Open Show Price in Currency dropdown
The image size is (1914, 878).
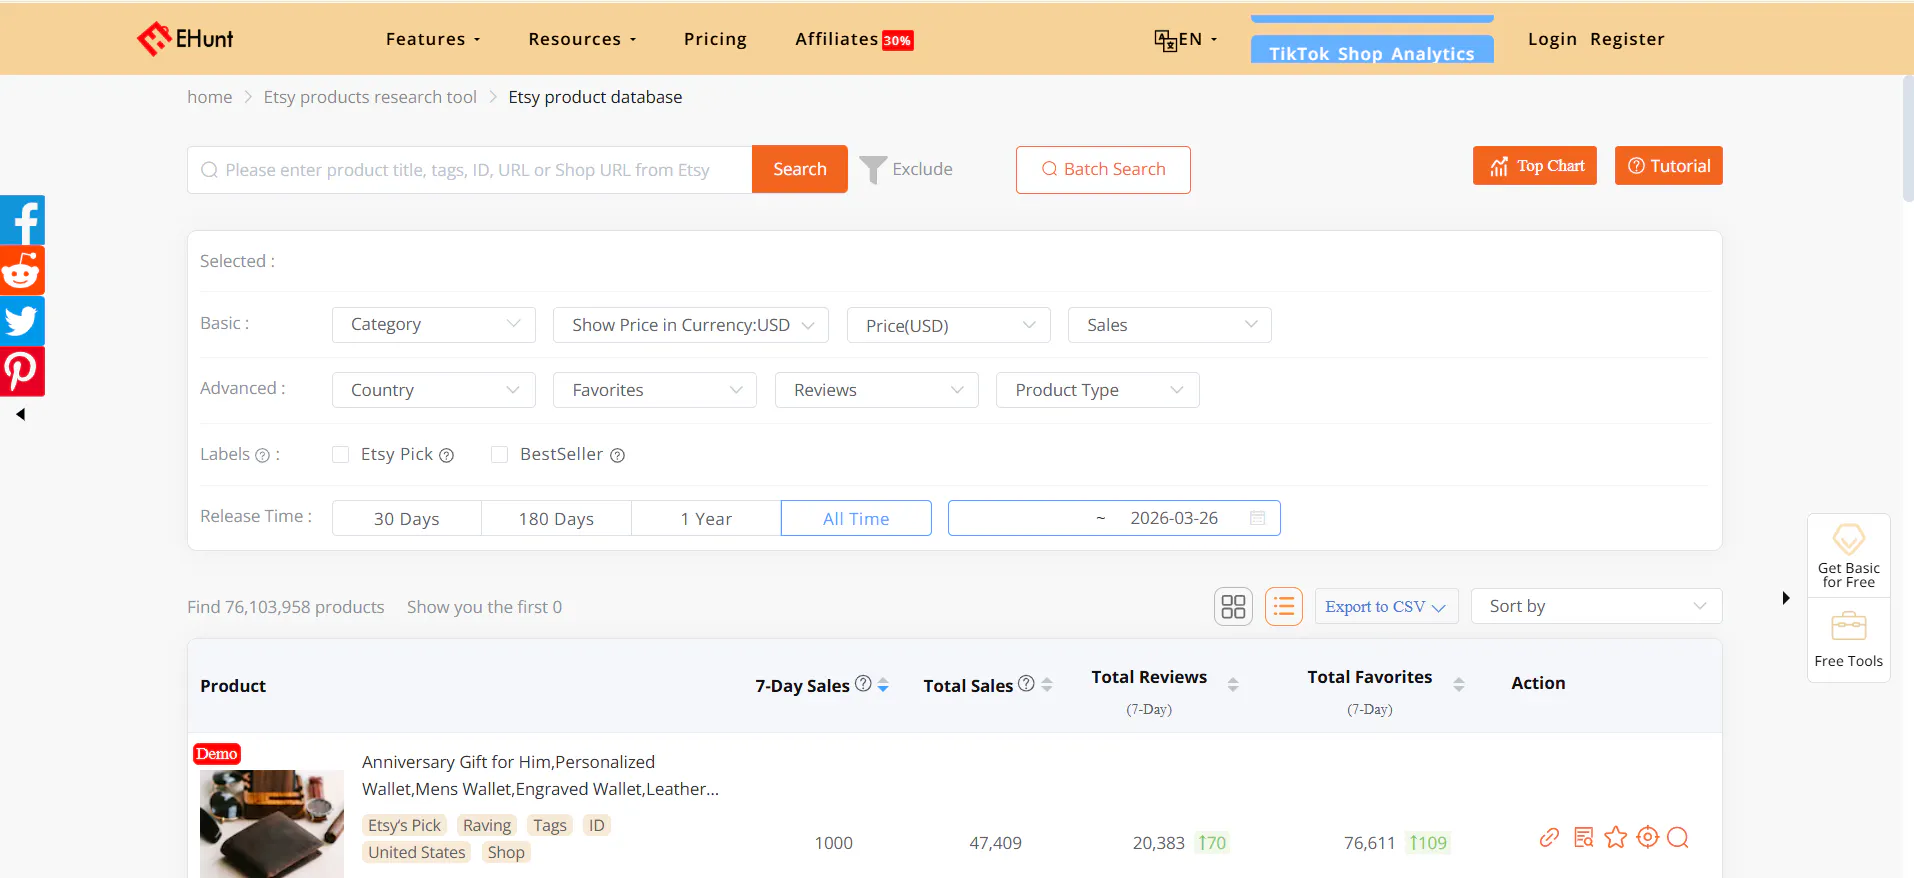[x=691, y=324]
